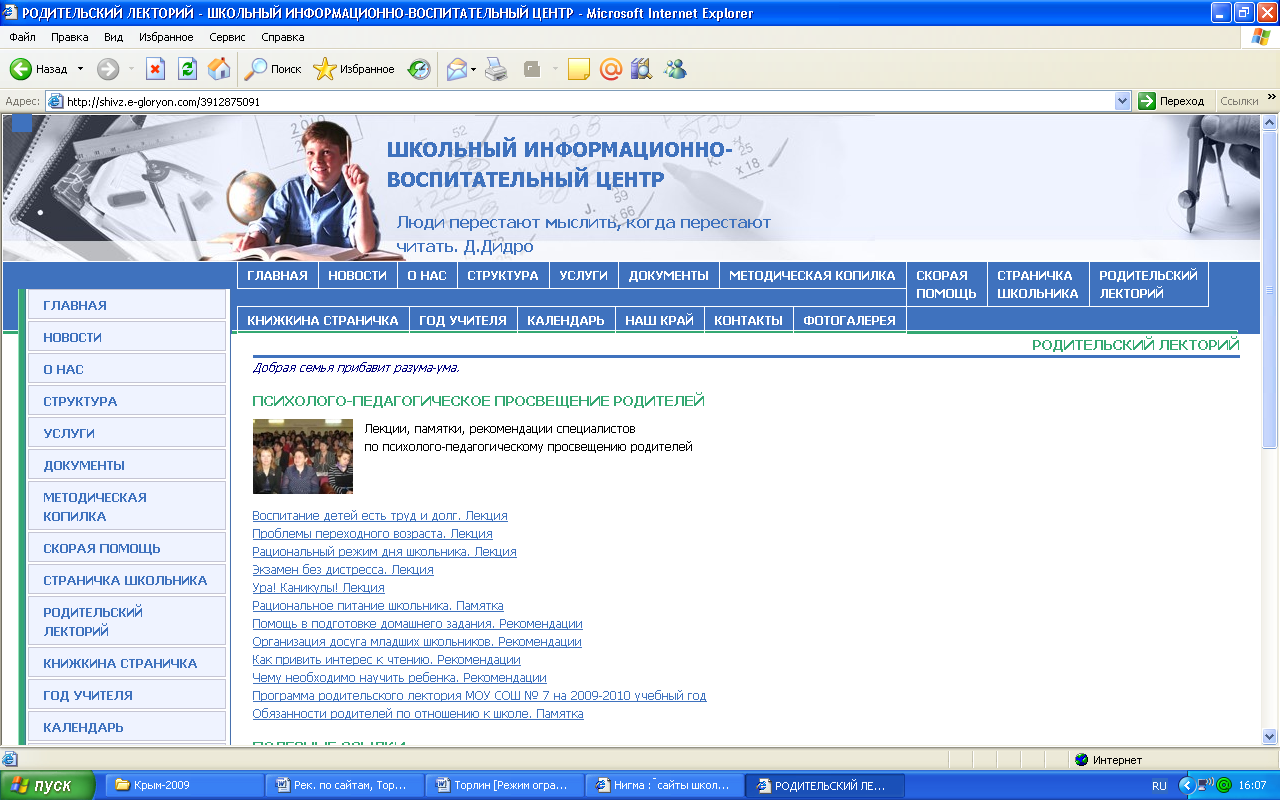The height and width of the screenshot is (800, 1280).
Task: Click the grayed Edit toolbar icon
Action: pyautogui.click(x=533, y=69)
